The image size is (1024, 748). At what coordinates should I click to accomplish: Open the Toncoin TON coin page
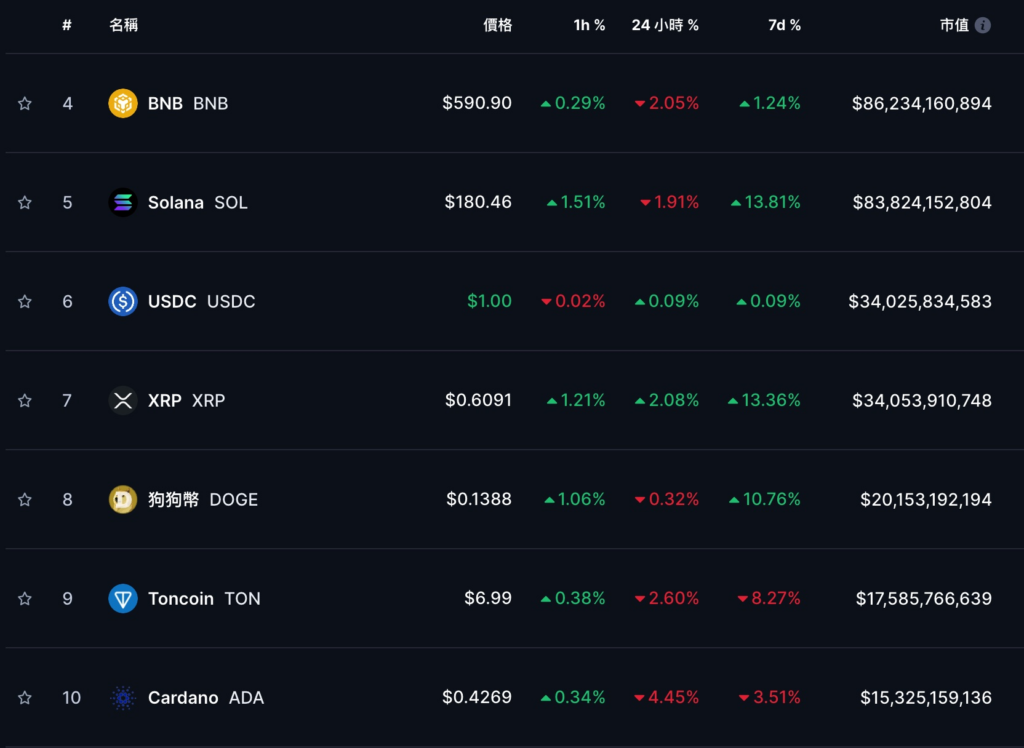coord(204,598)
